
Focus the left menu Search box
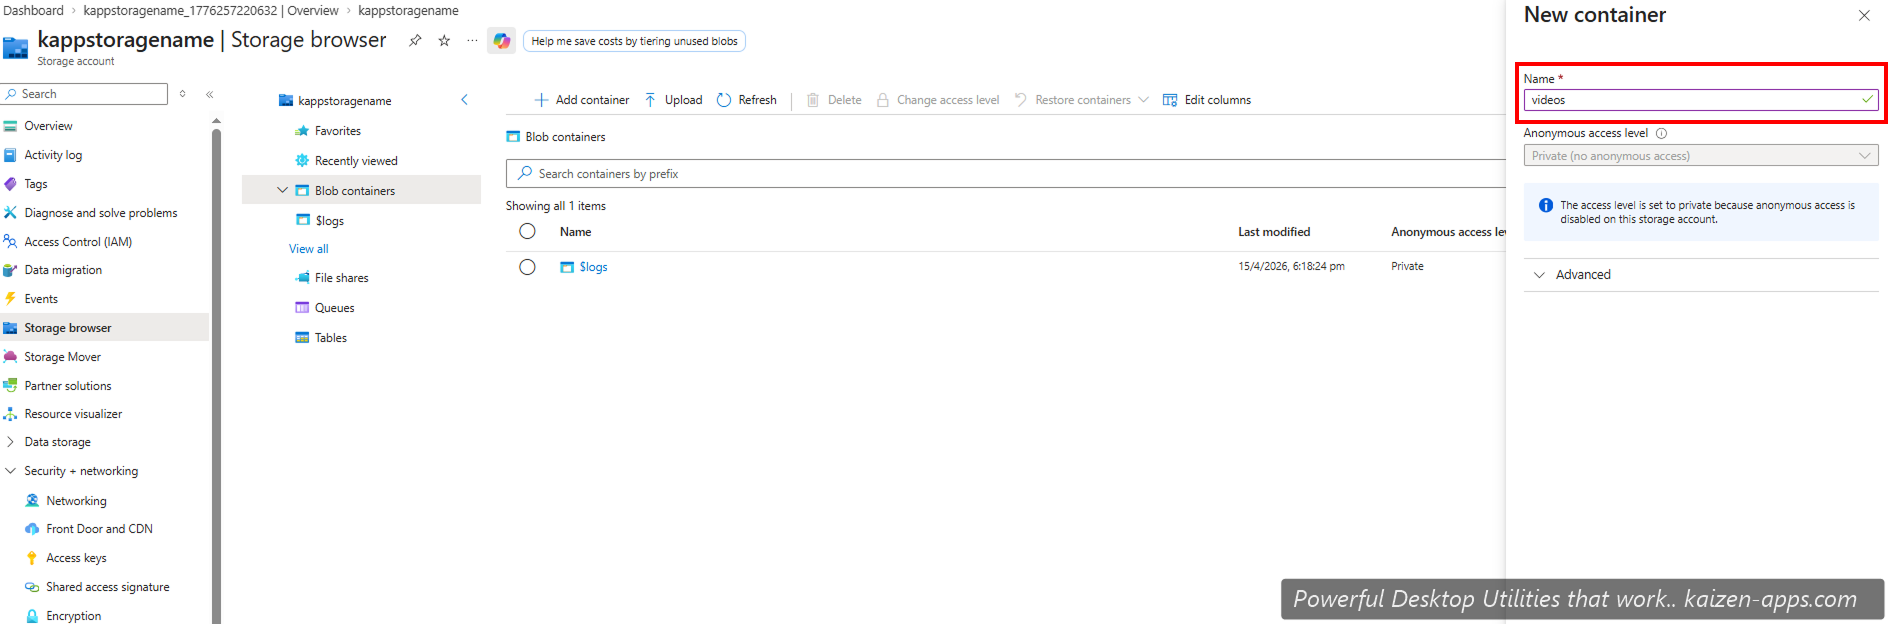click(x=85, y=94)
